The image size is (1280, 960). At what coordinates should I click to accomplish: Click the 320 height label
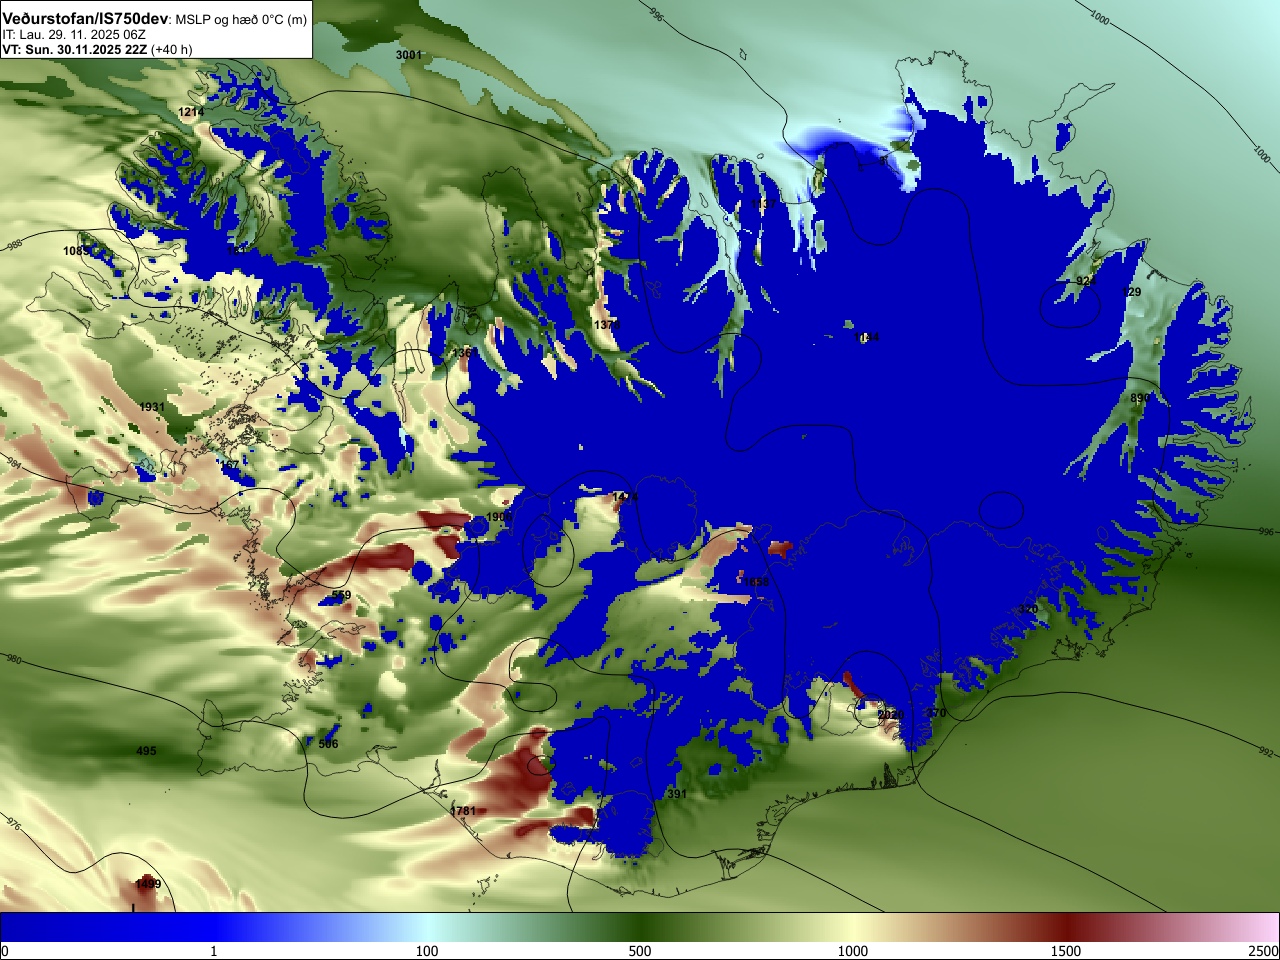pyautogui.click(x=1027, y=609)
